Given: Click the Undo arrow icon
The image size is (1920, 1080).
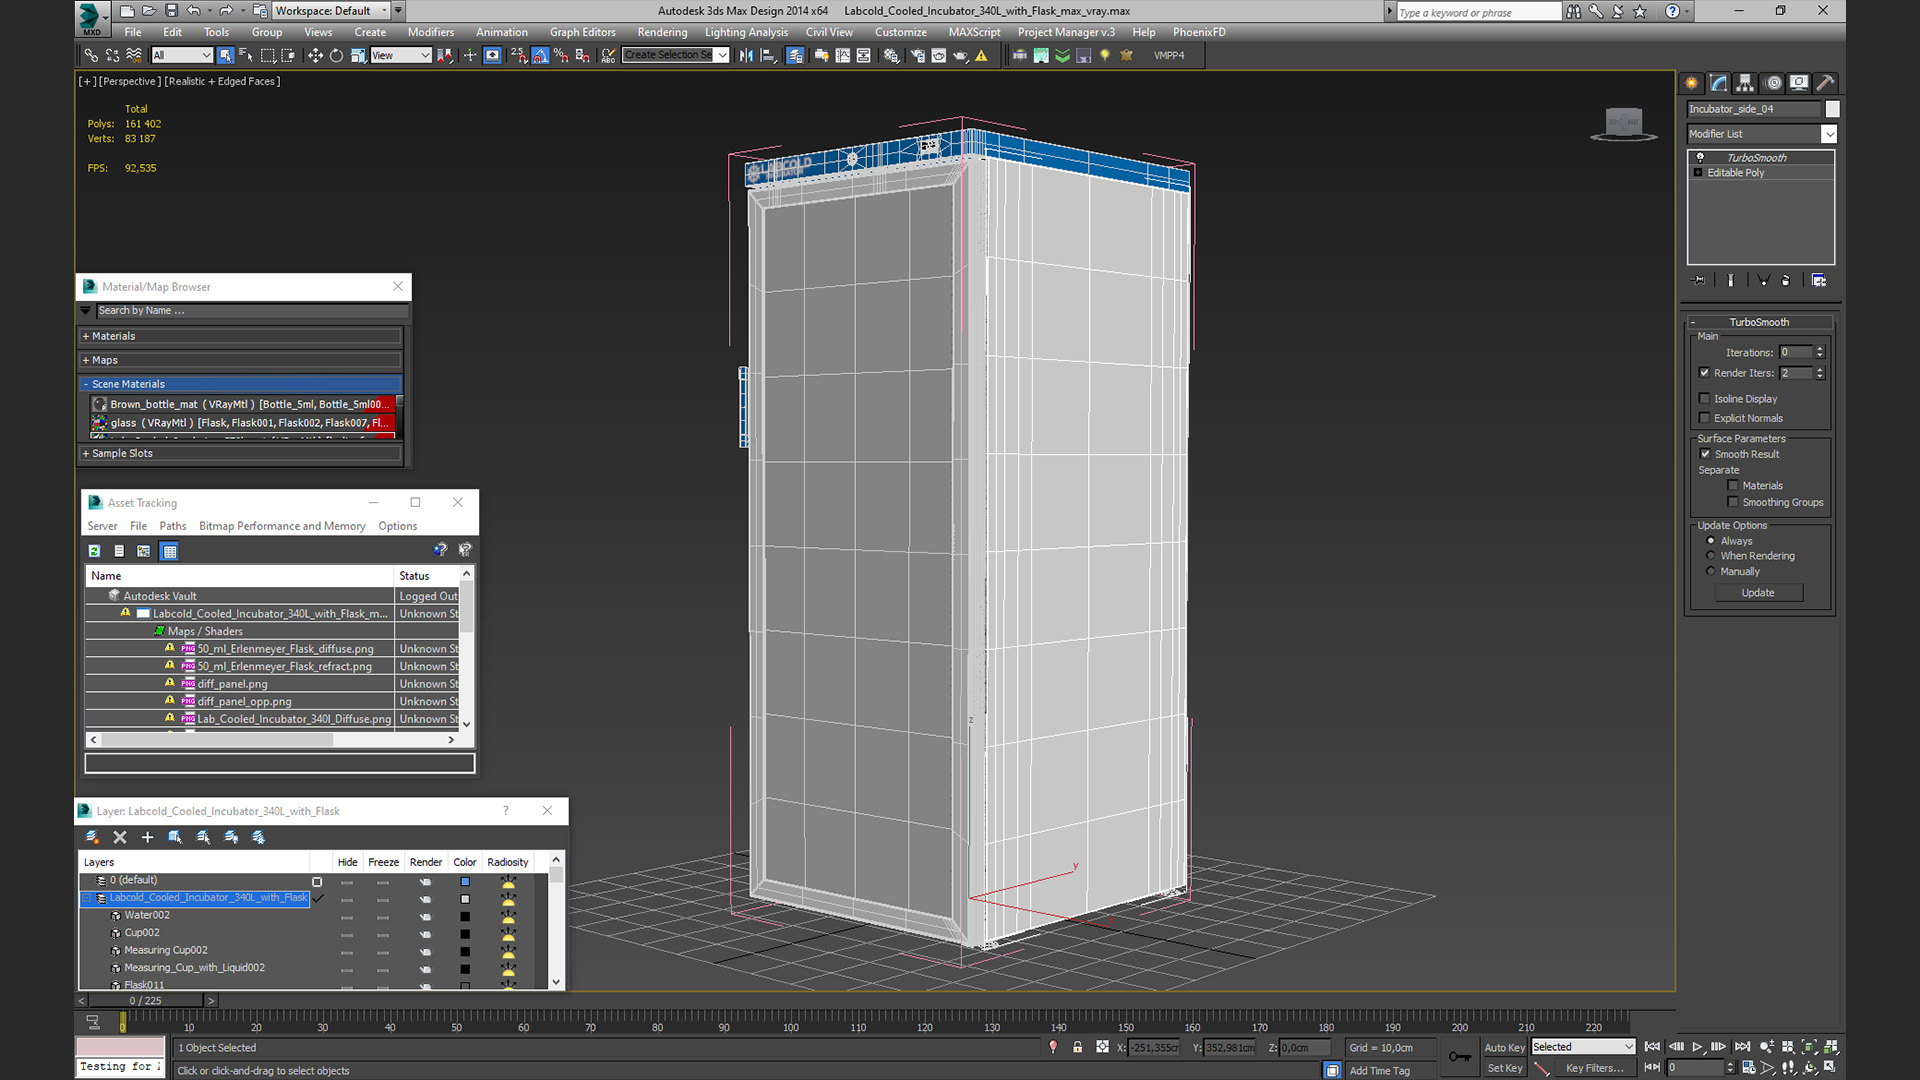Looking at the screenshot, I should [x=193, y=11].
